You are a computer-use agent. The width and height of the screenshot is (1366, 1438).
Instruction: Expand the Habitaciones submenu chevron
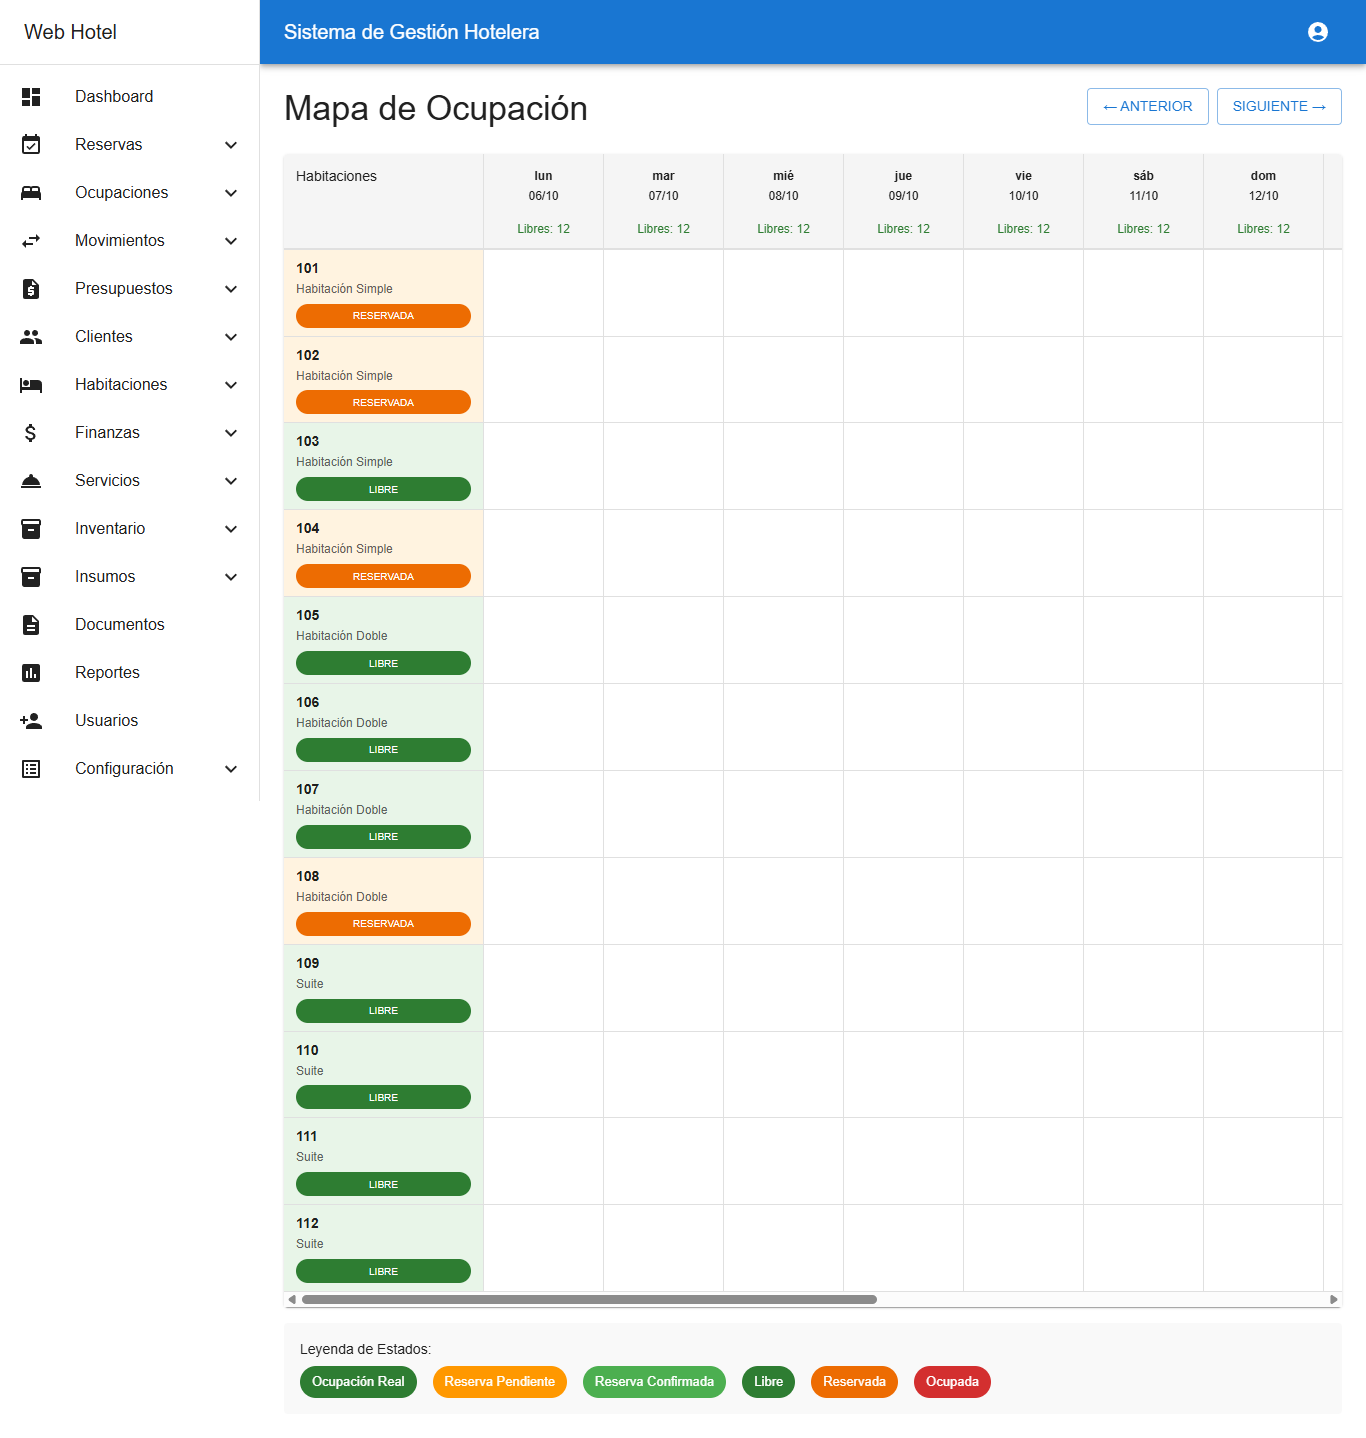(x=231, y=385)
